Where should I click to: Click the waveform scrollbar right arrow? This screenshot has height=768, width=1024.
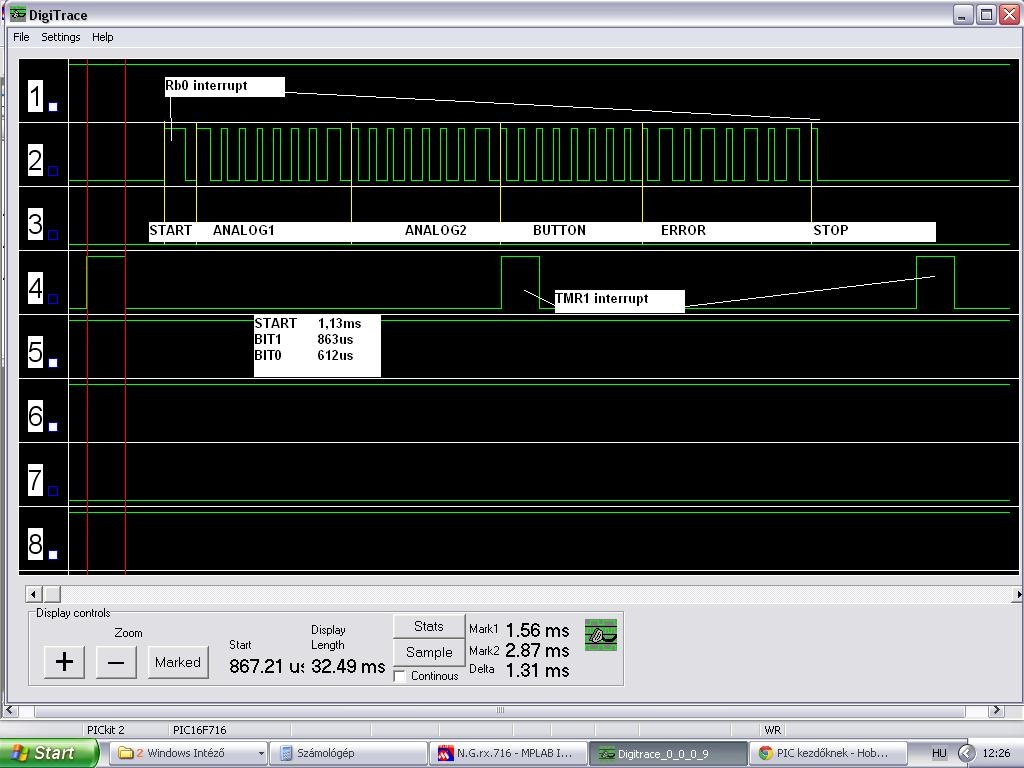[x=1017, y=594]
